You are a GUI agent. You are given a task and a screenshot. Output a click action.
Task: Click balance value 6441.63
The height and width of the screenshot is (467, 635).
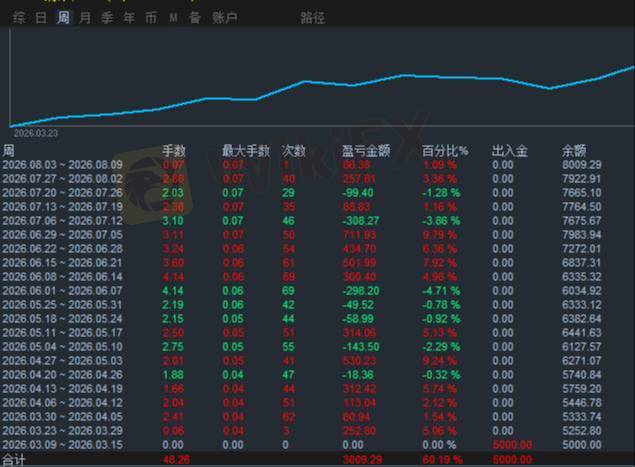582,333
